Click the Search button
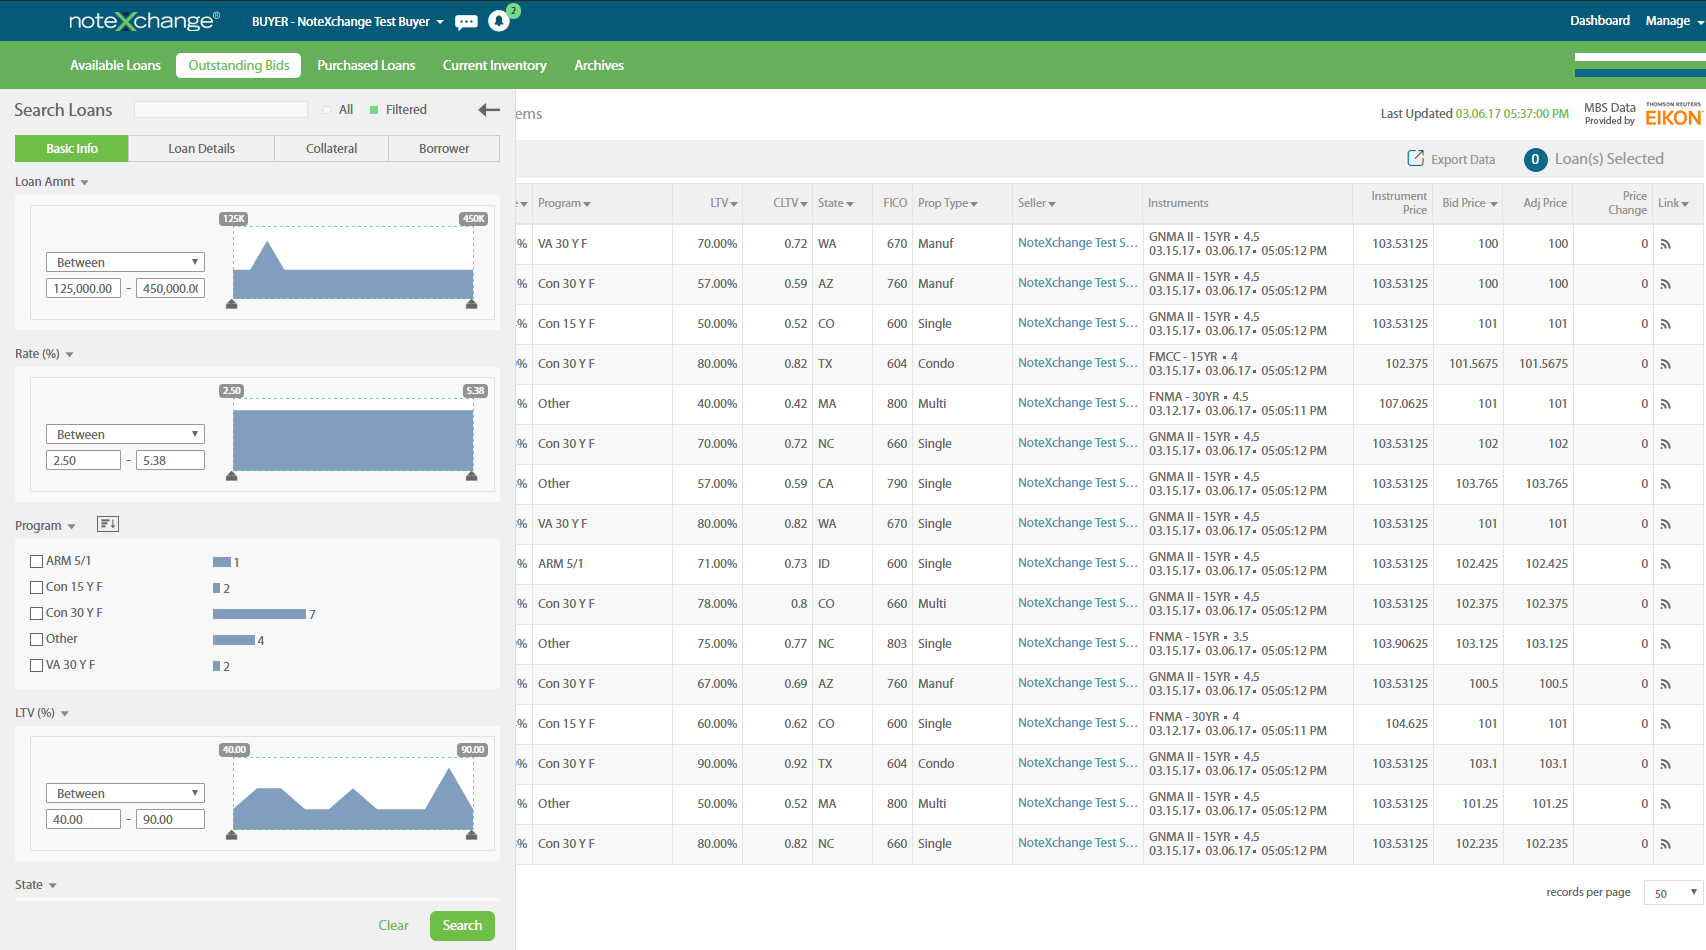 [x=461, y=925]
